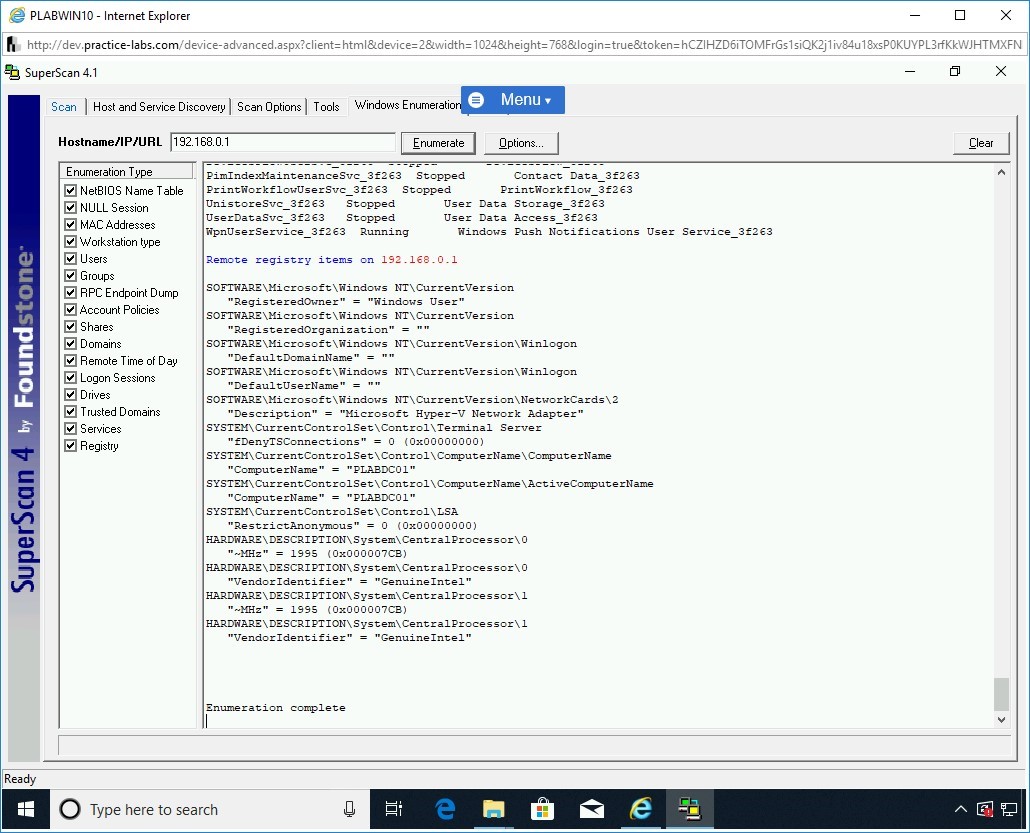
Task: Click the Hostname/IP/URL input field
Action: 283,143
